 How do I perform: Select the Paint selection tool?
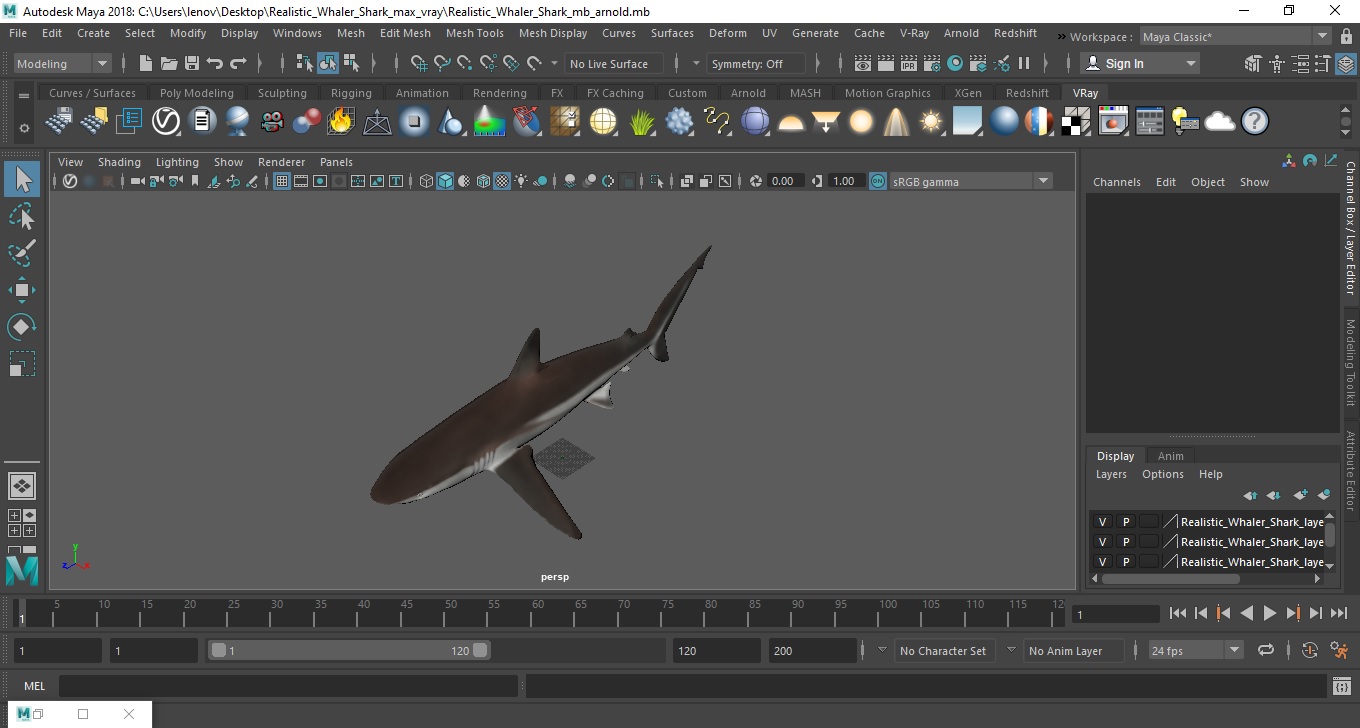(22, 253)
